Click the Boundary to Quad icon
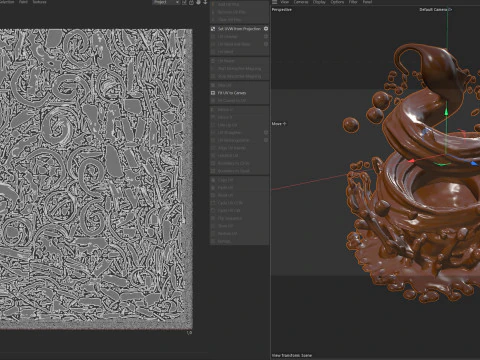This screenshot has width=480, height=360. (x=213, y=171)
